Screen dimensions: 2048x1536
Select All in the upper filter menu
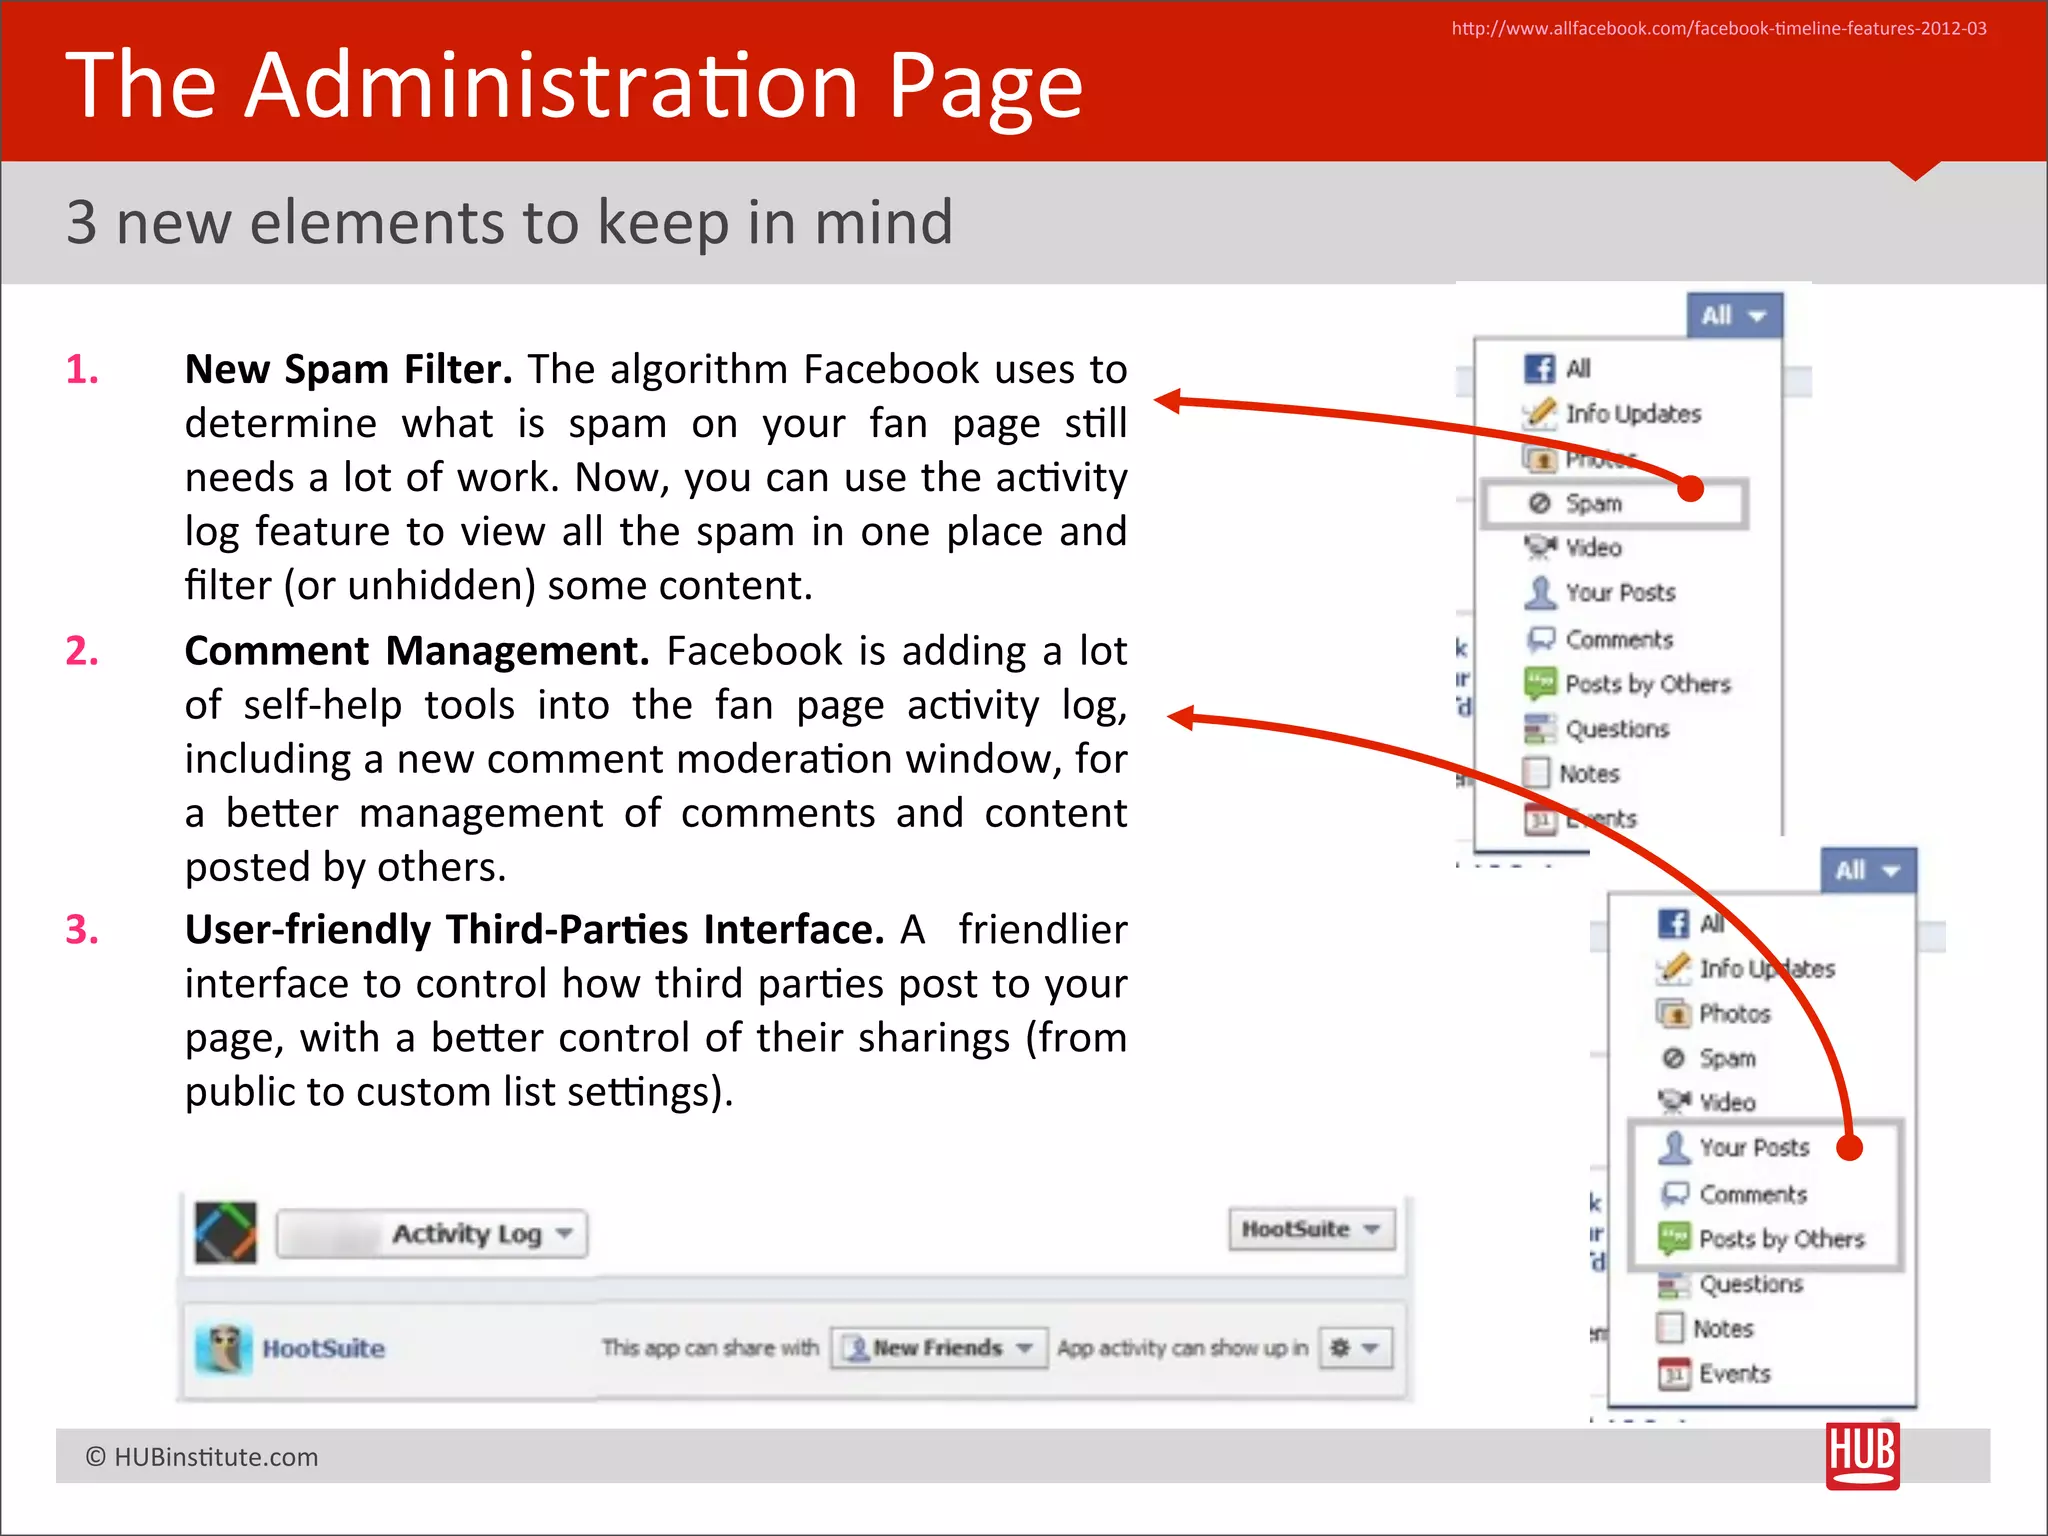tap(1578, 369)
